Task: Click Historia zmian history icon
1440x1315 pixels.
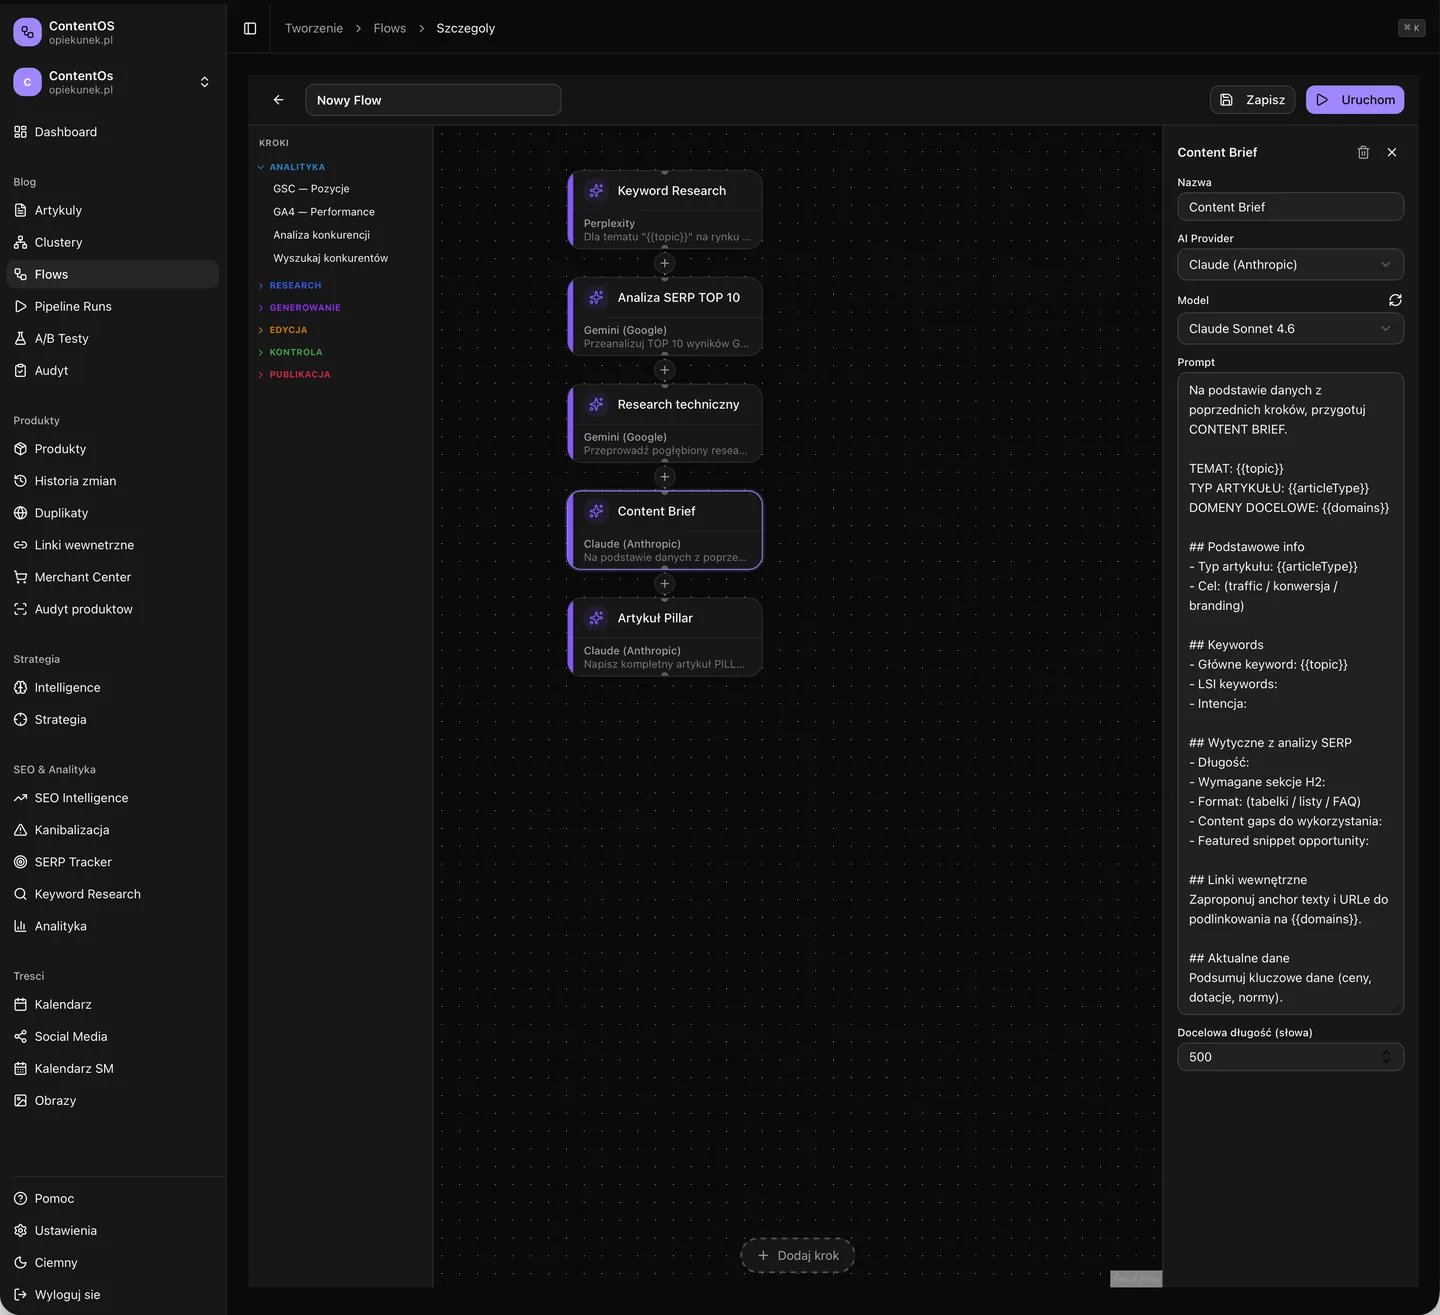Action: click(20, 481)
